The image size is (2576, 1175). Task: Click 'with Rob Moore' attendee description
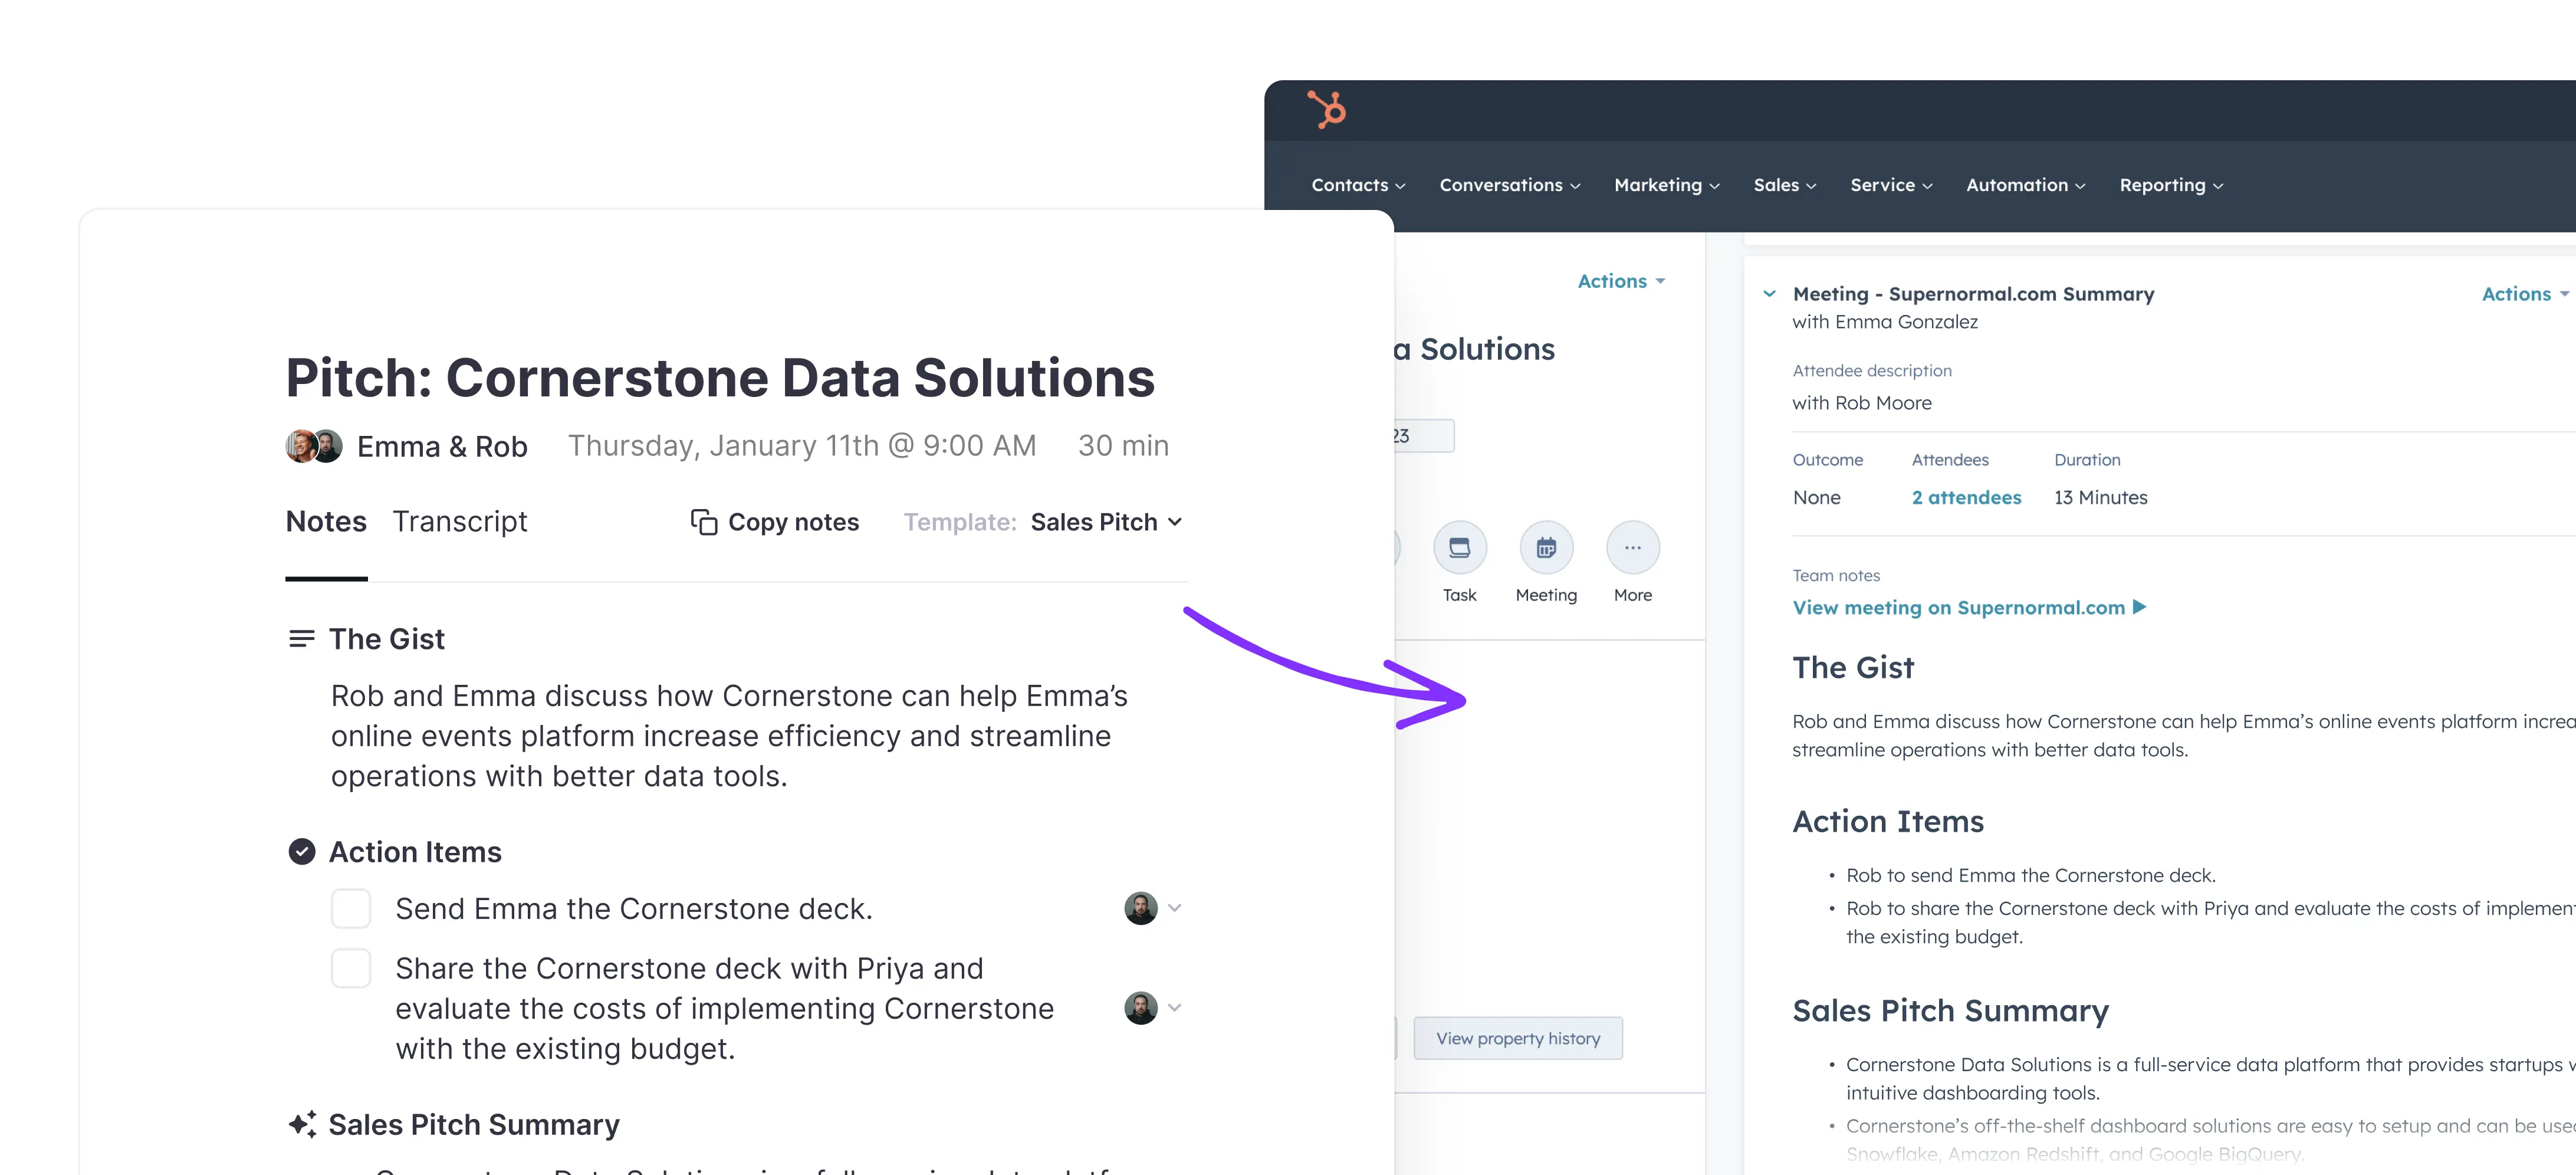tap(1861, 402)
